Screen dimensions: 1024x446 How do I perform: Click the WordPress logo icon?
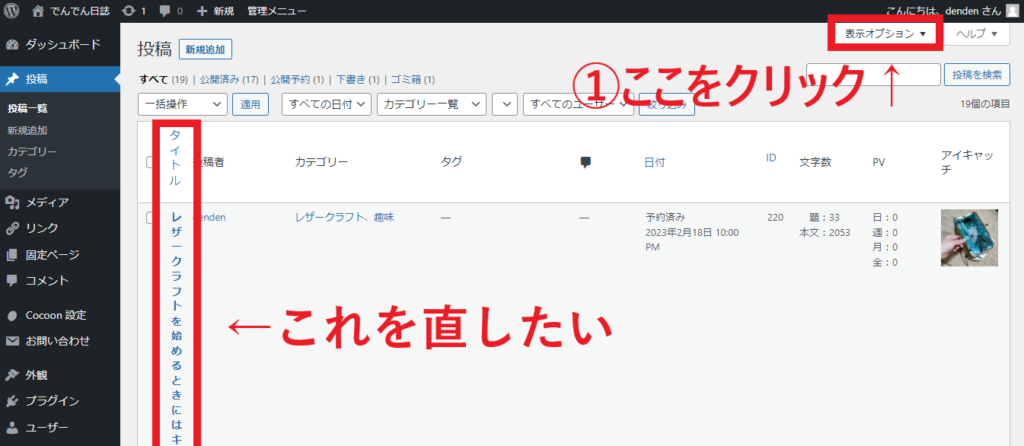(x=12, y=10)
